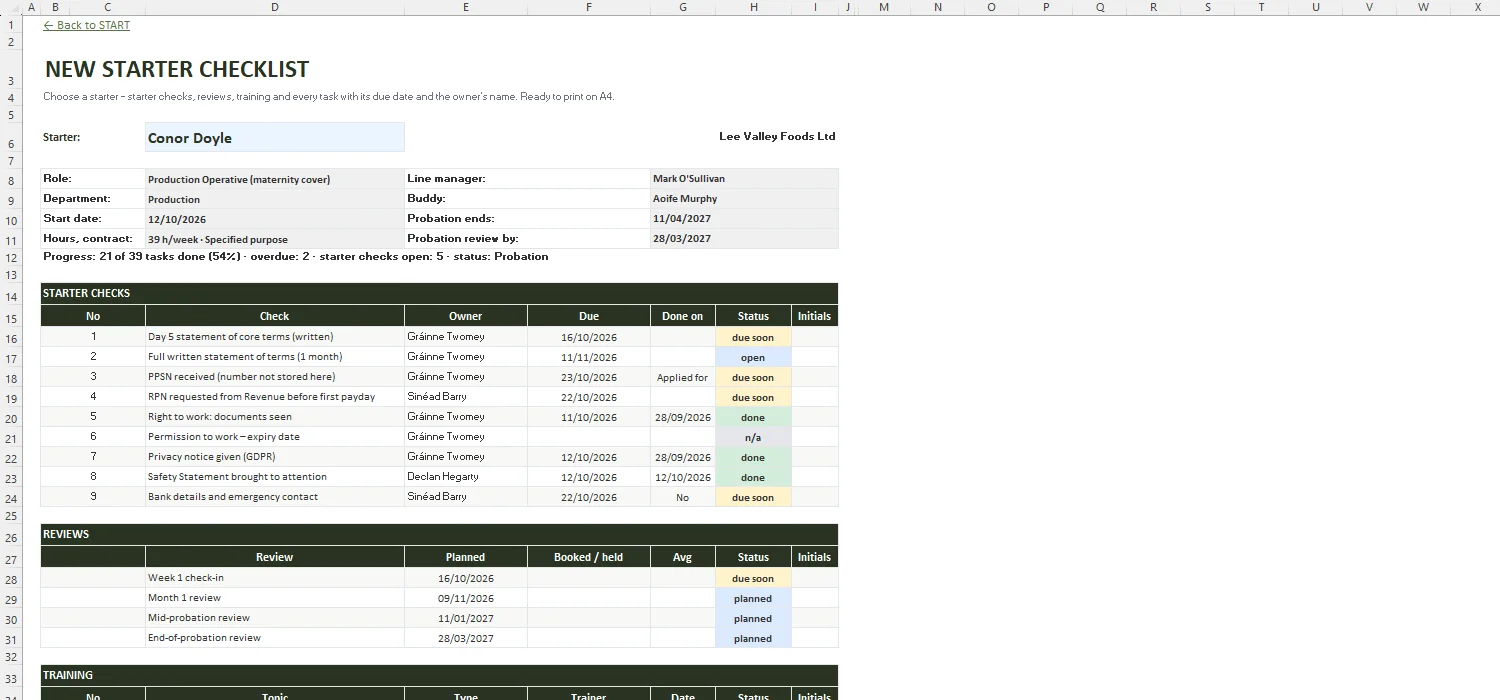Select column C header
This screenshot has width=1500, height=700.
pyautogui.click(x=107, y=7)
